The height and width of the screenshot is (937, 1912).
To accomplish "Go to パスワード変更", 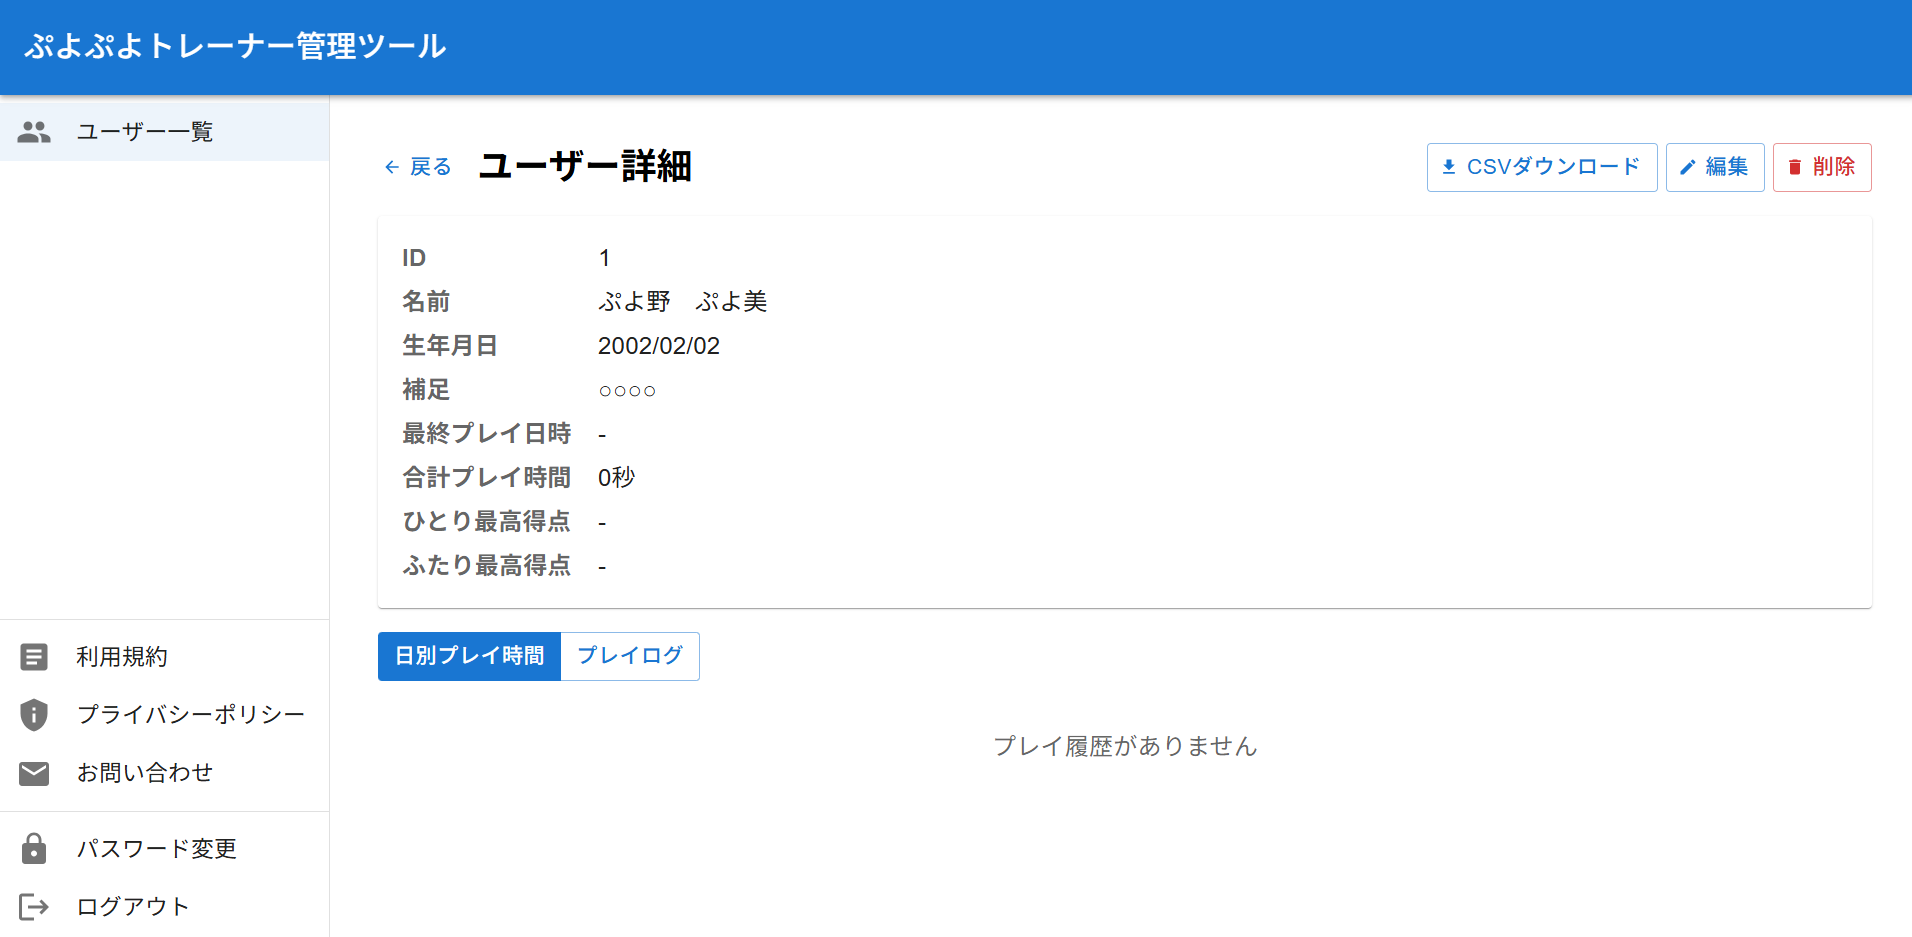I will 164,849.
